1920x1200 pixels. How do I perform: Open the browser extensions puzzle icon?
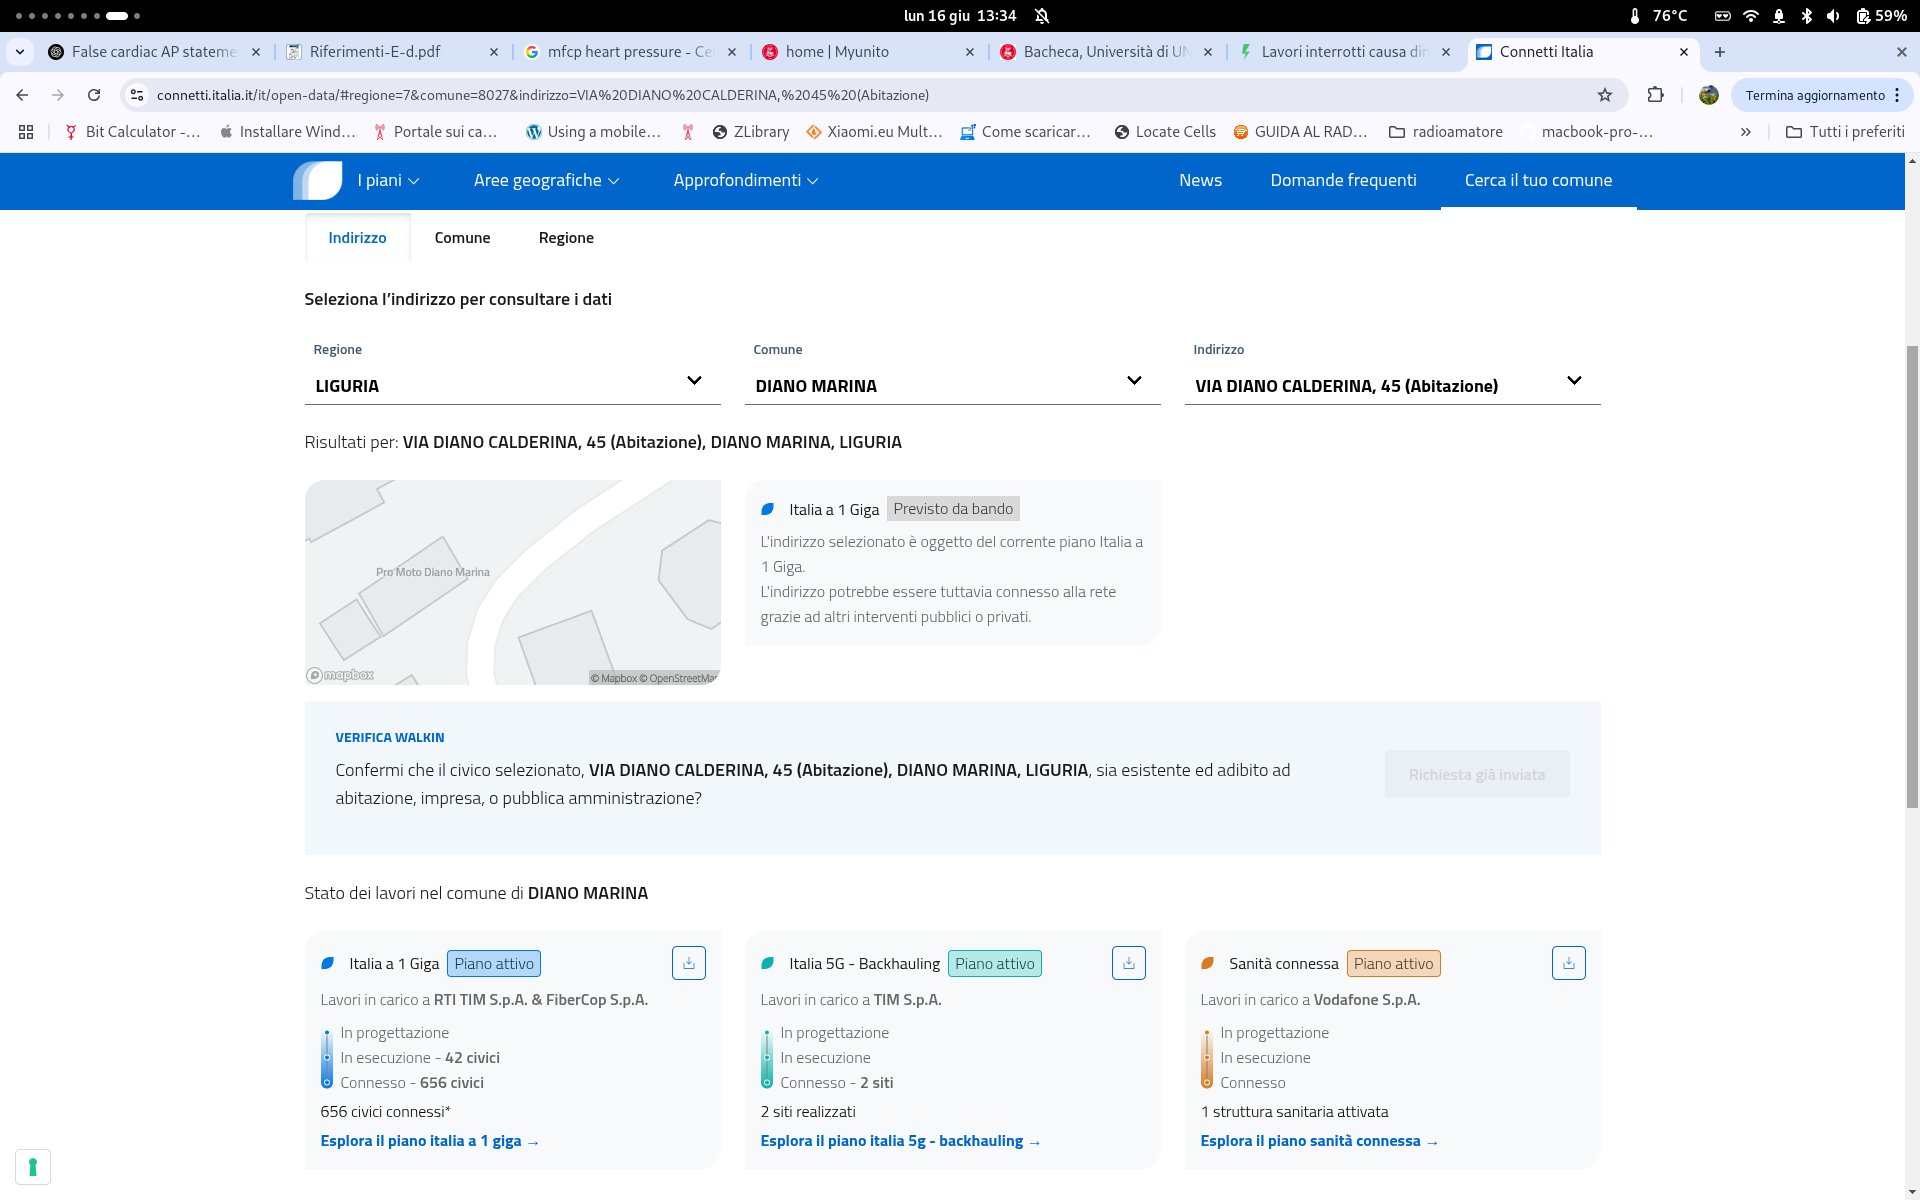click(x=1656, y=95)
